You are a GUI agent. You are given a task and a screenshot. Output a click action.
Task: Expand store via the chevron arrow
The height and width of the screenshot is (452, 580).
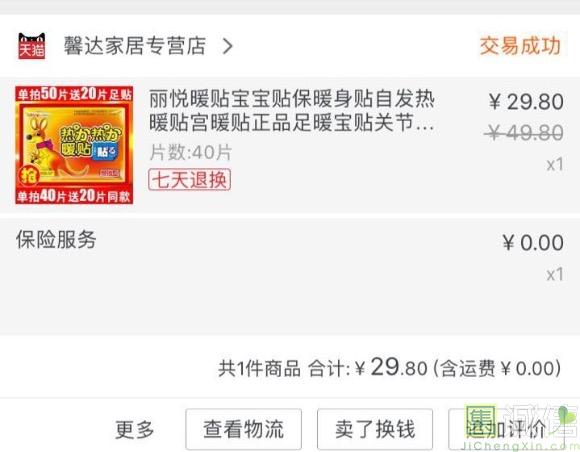click(227, 46)
